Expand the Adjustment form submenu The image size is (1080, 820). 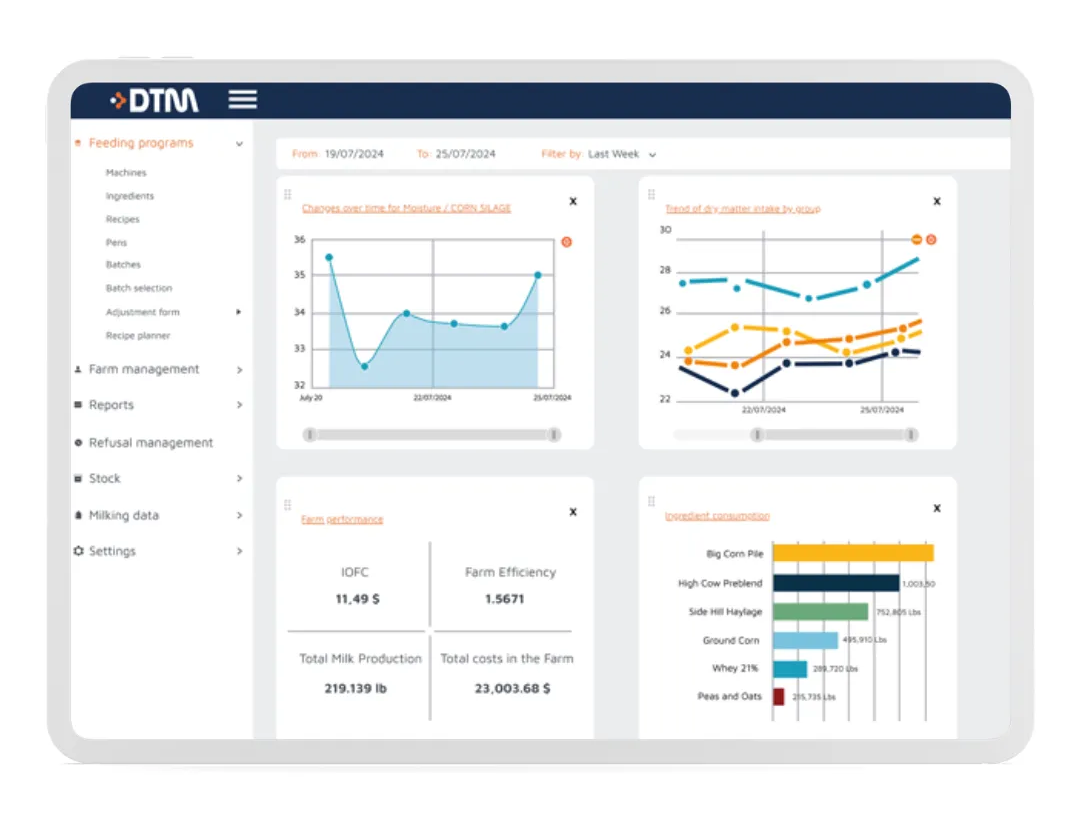coord(238,311)
